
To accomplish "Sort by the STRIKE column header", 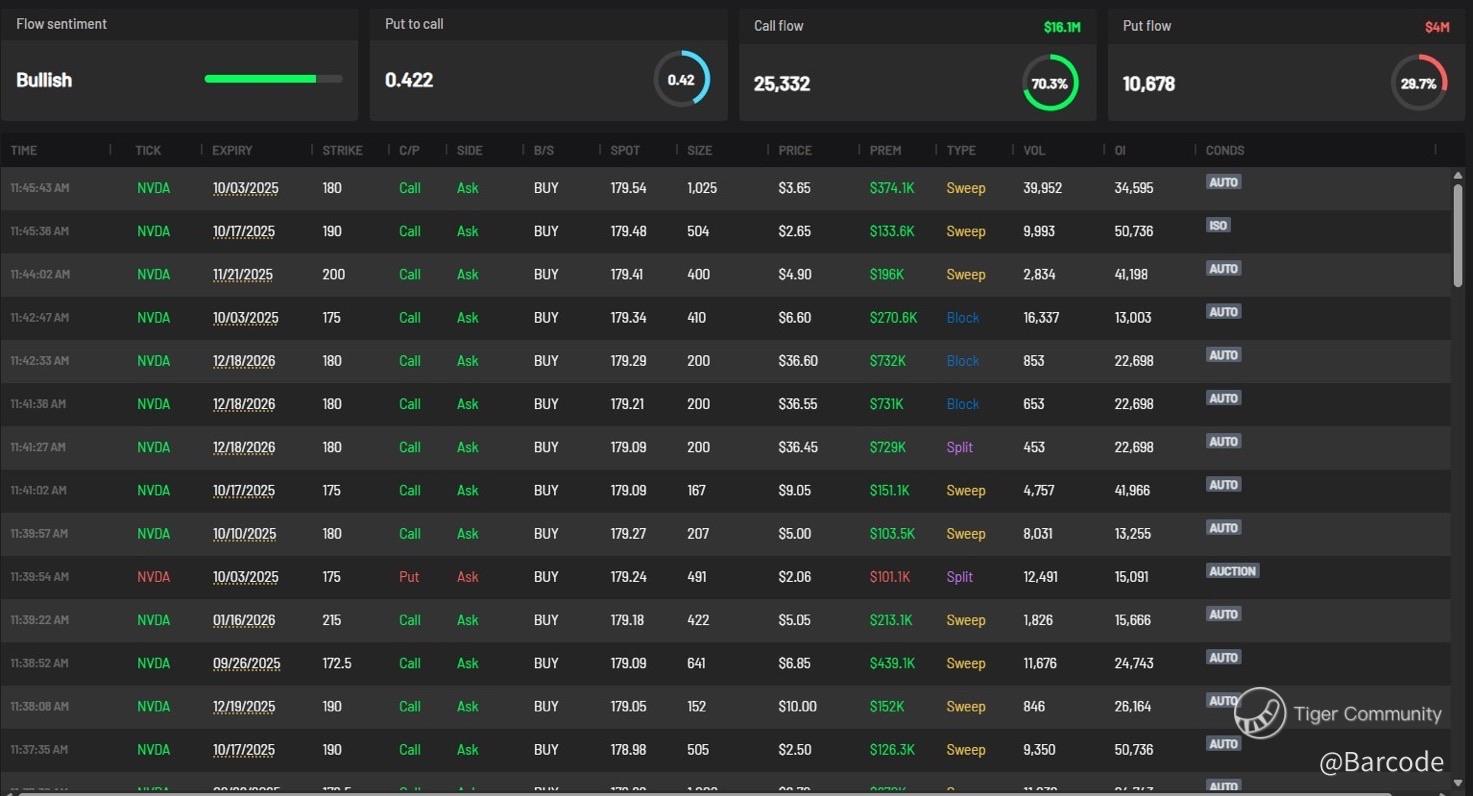I will click(x=342, y=150).
